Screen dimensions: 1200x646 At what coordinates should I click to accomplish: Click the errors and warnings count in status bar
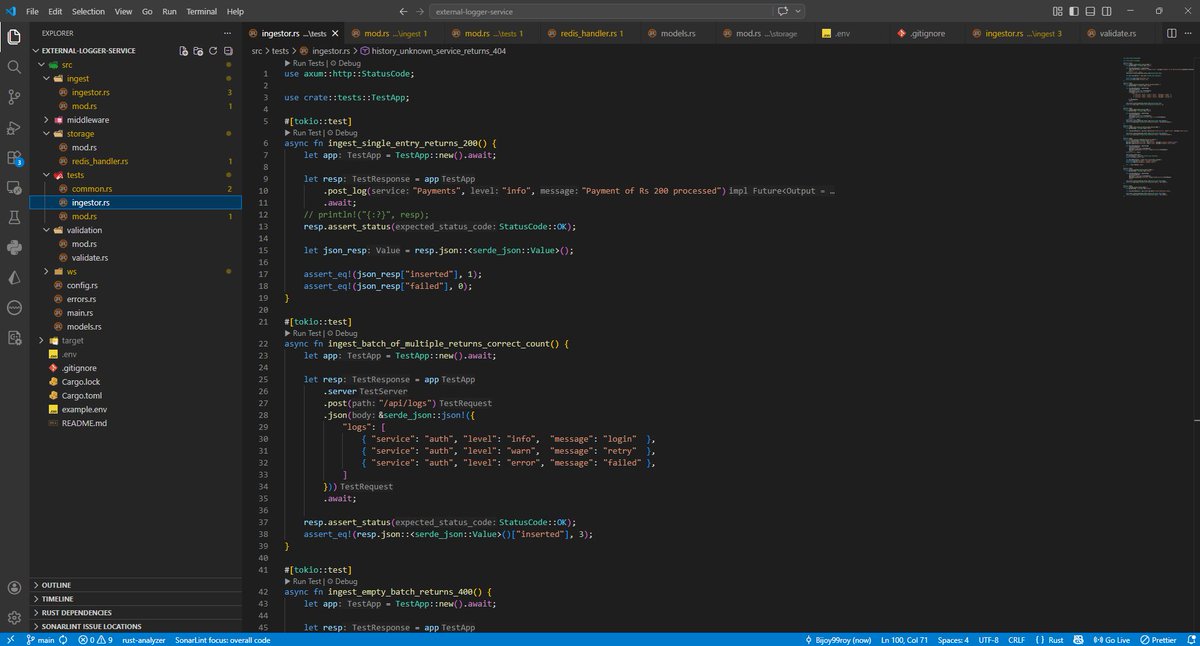(x=97, y=639)
